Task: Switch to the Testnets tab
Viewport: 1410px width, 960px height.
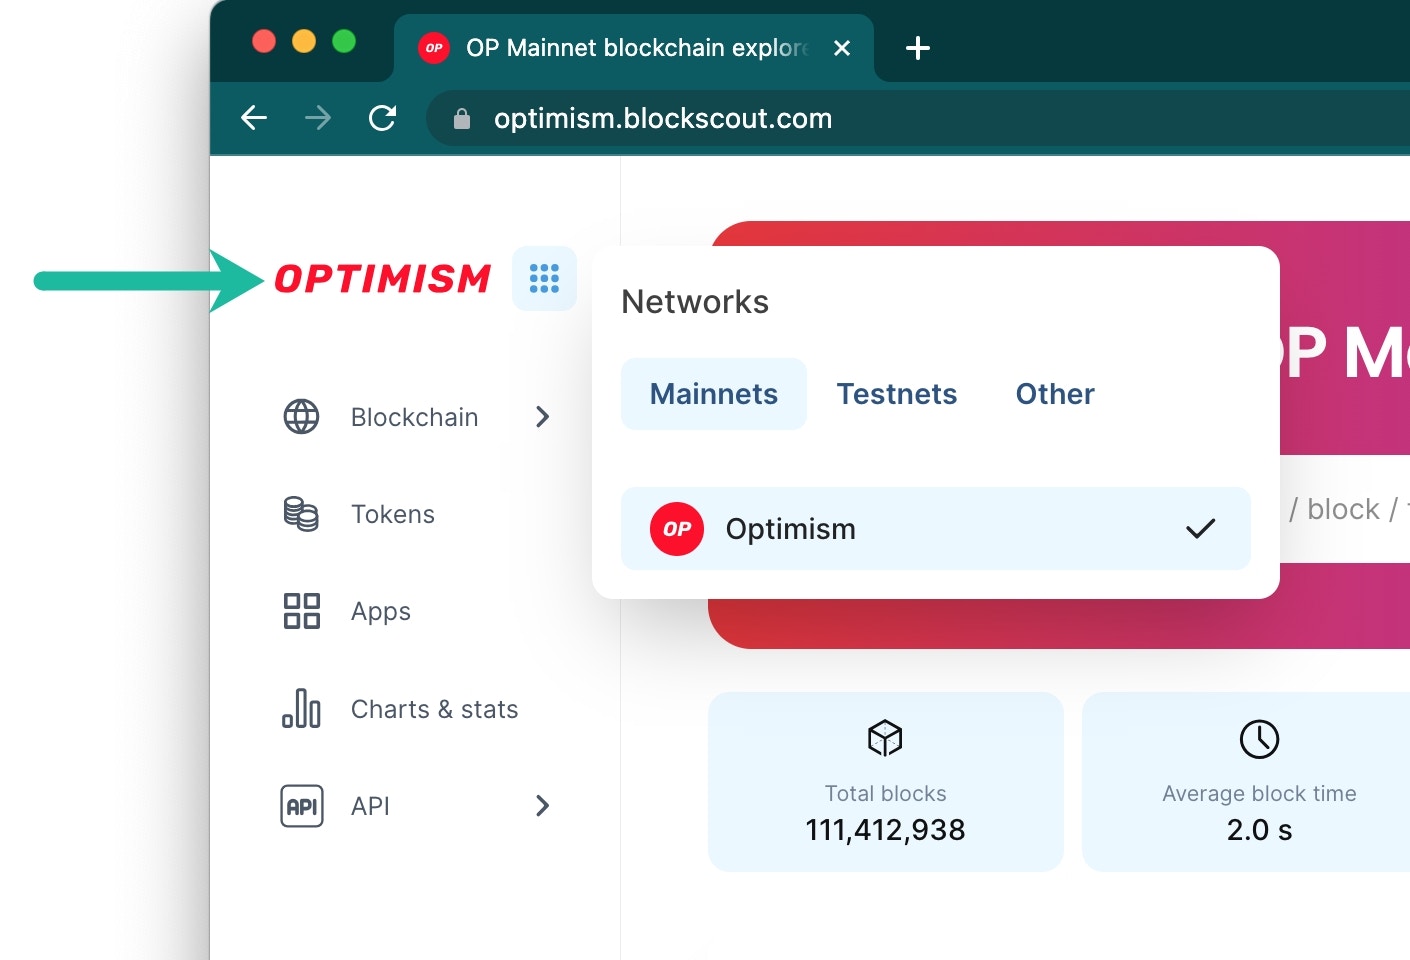Action: click(897, 394)
